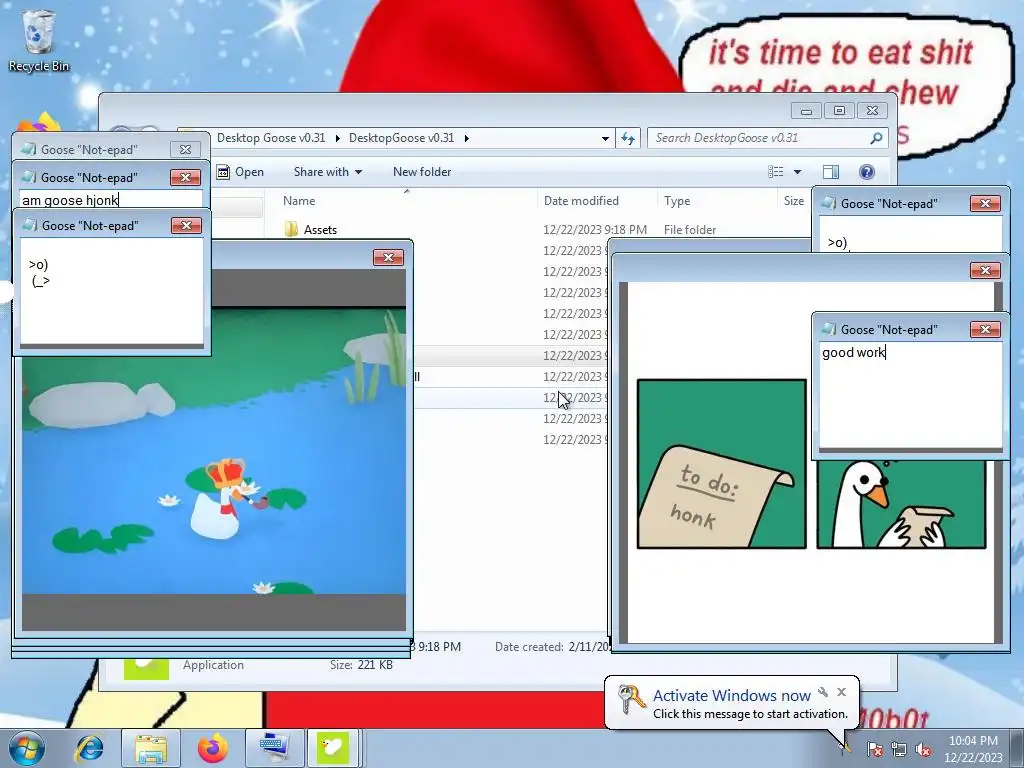Click the Open toolbar icon in Explorer
The image size is (1024, 768).
[x=223, y=172]
